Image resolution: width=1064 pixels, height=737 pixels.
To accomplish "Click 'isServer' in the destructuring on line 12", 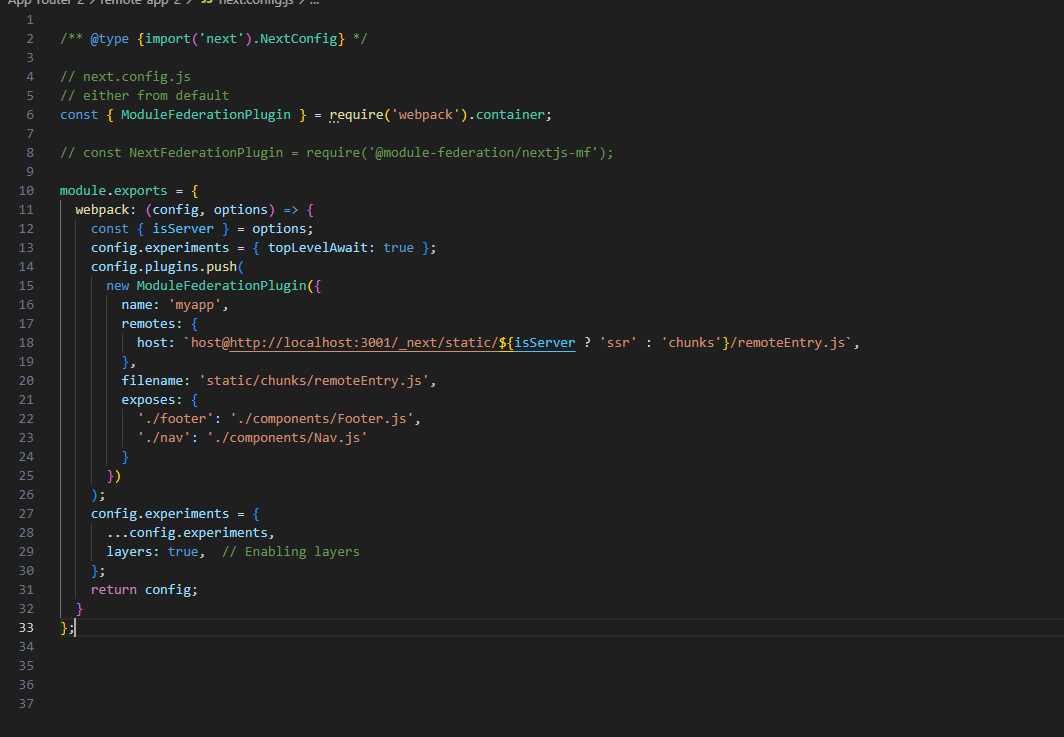I will click(183, 229).
